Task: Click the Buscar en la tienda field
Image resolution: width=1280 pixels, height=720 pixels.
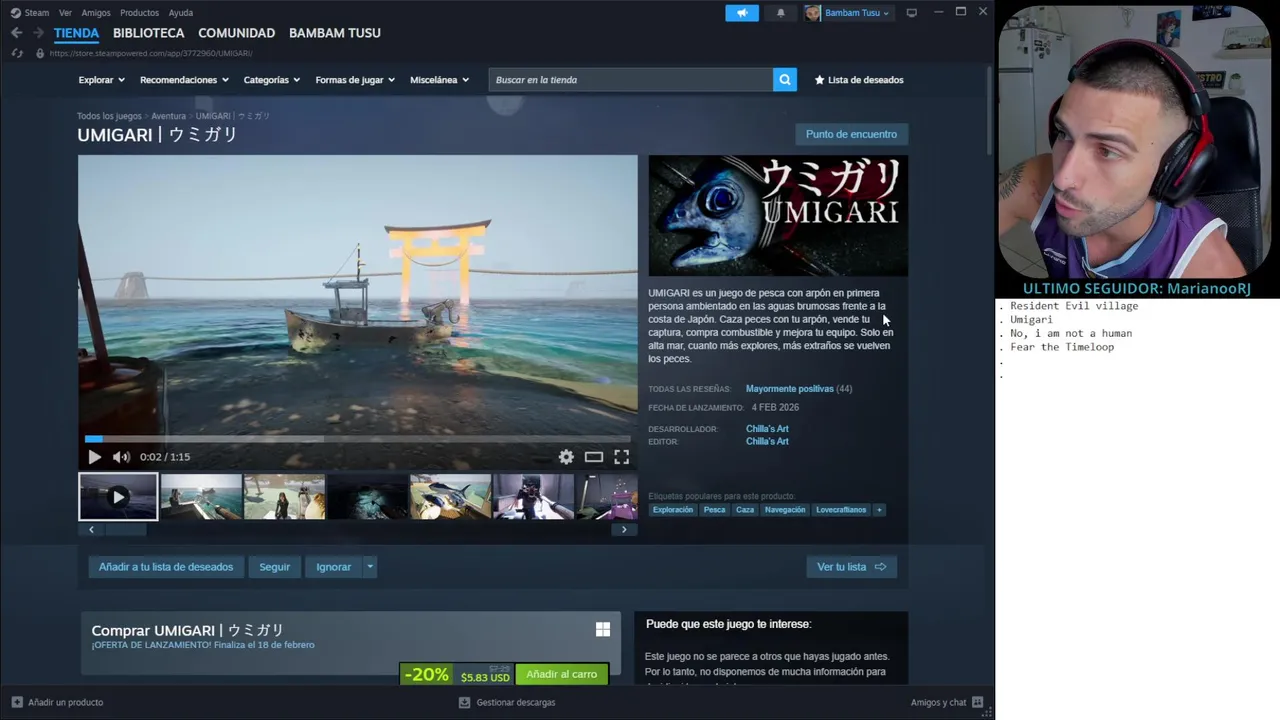Action: point(631,80)
